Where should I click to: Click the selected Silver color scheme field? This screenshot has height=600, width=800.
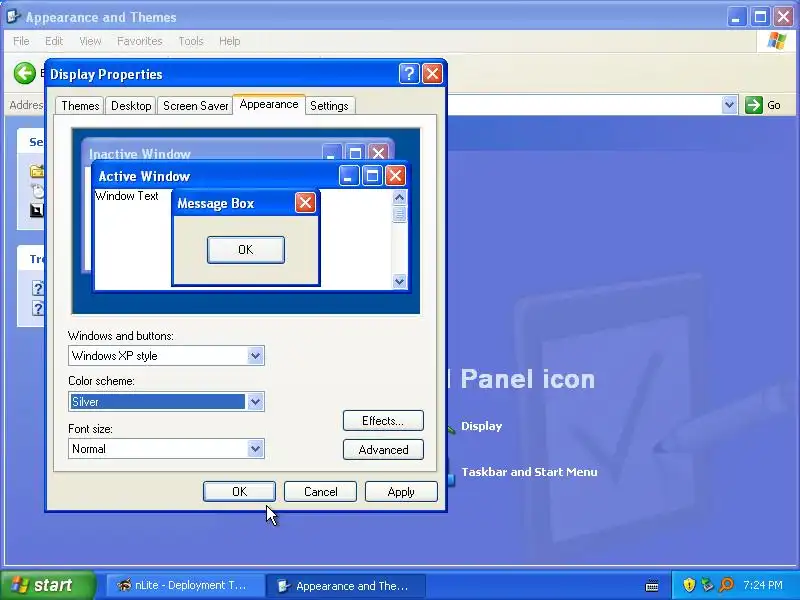coord(157,402)
